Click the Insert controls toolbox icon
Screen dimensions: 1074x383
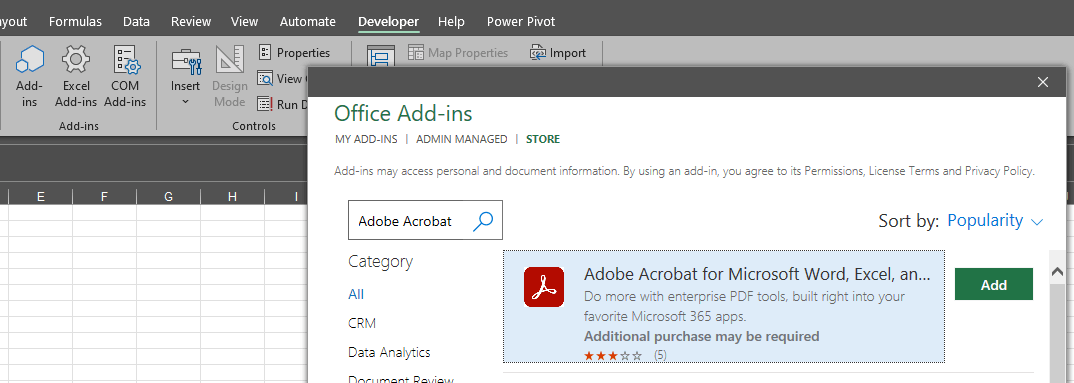pos(186,60)
